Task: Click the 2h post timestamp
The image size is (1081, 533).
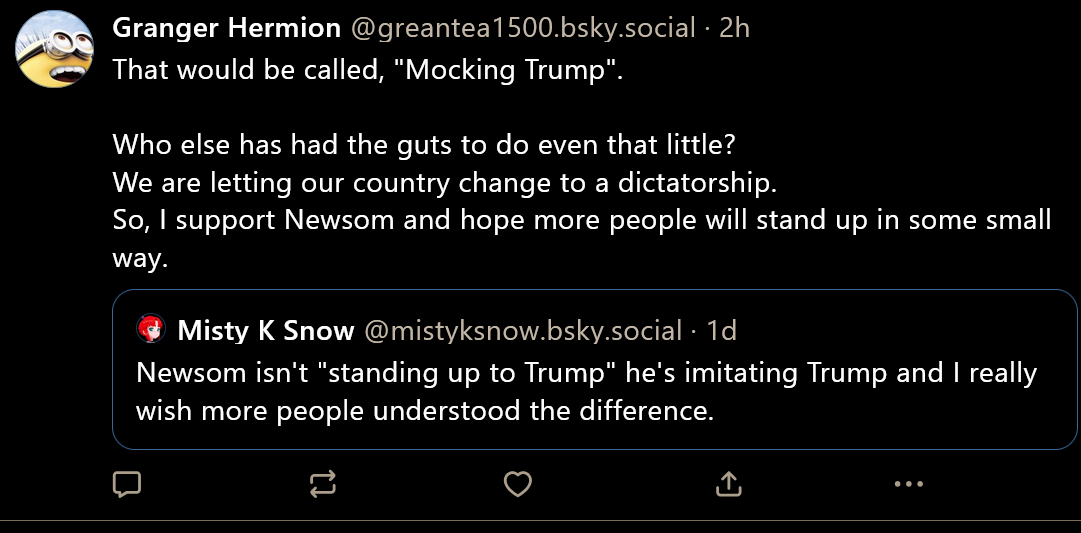Action: tap(734, 28)
